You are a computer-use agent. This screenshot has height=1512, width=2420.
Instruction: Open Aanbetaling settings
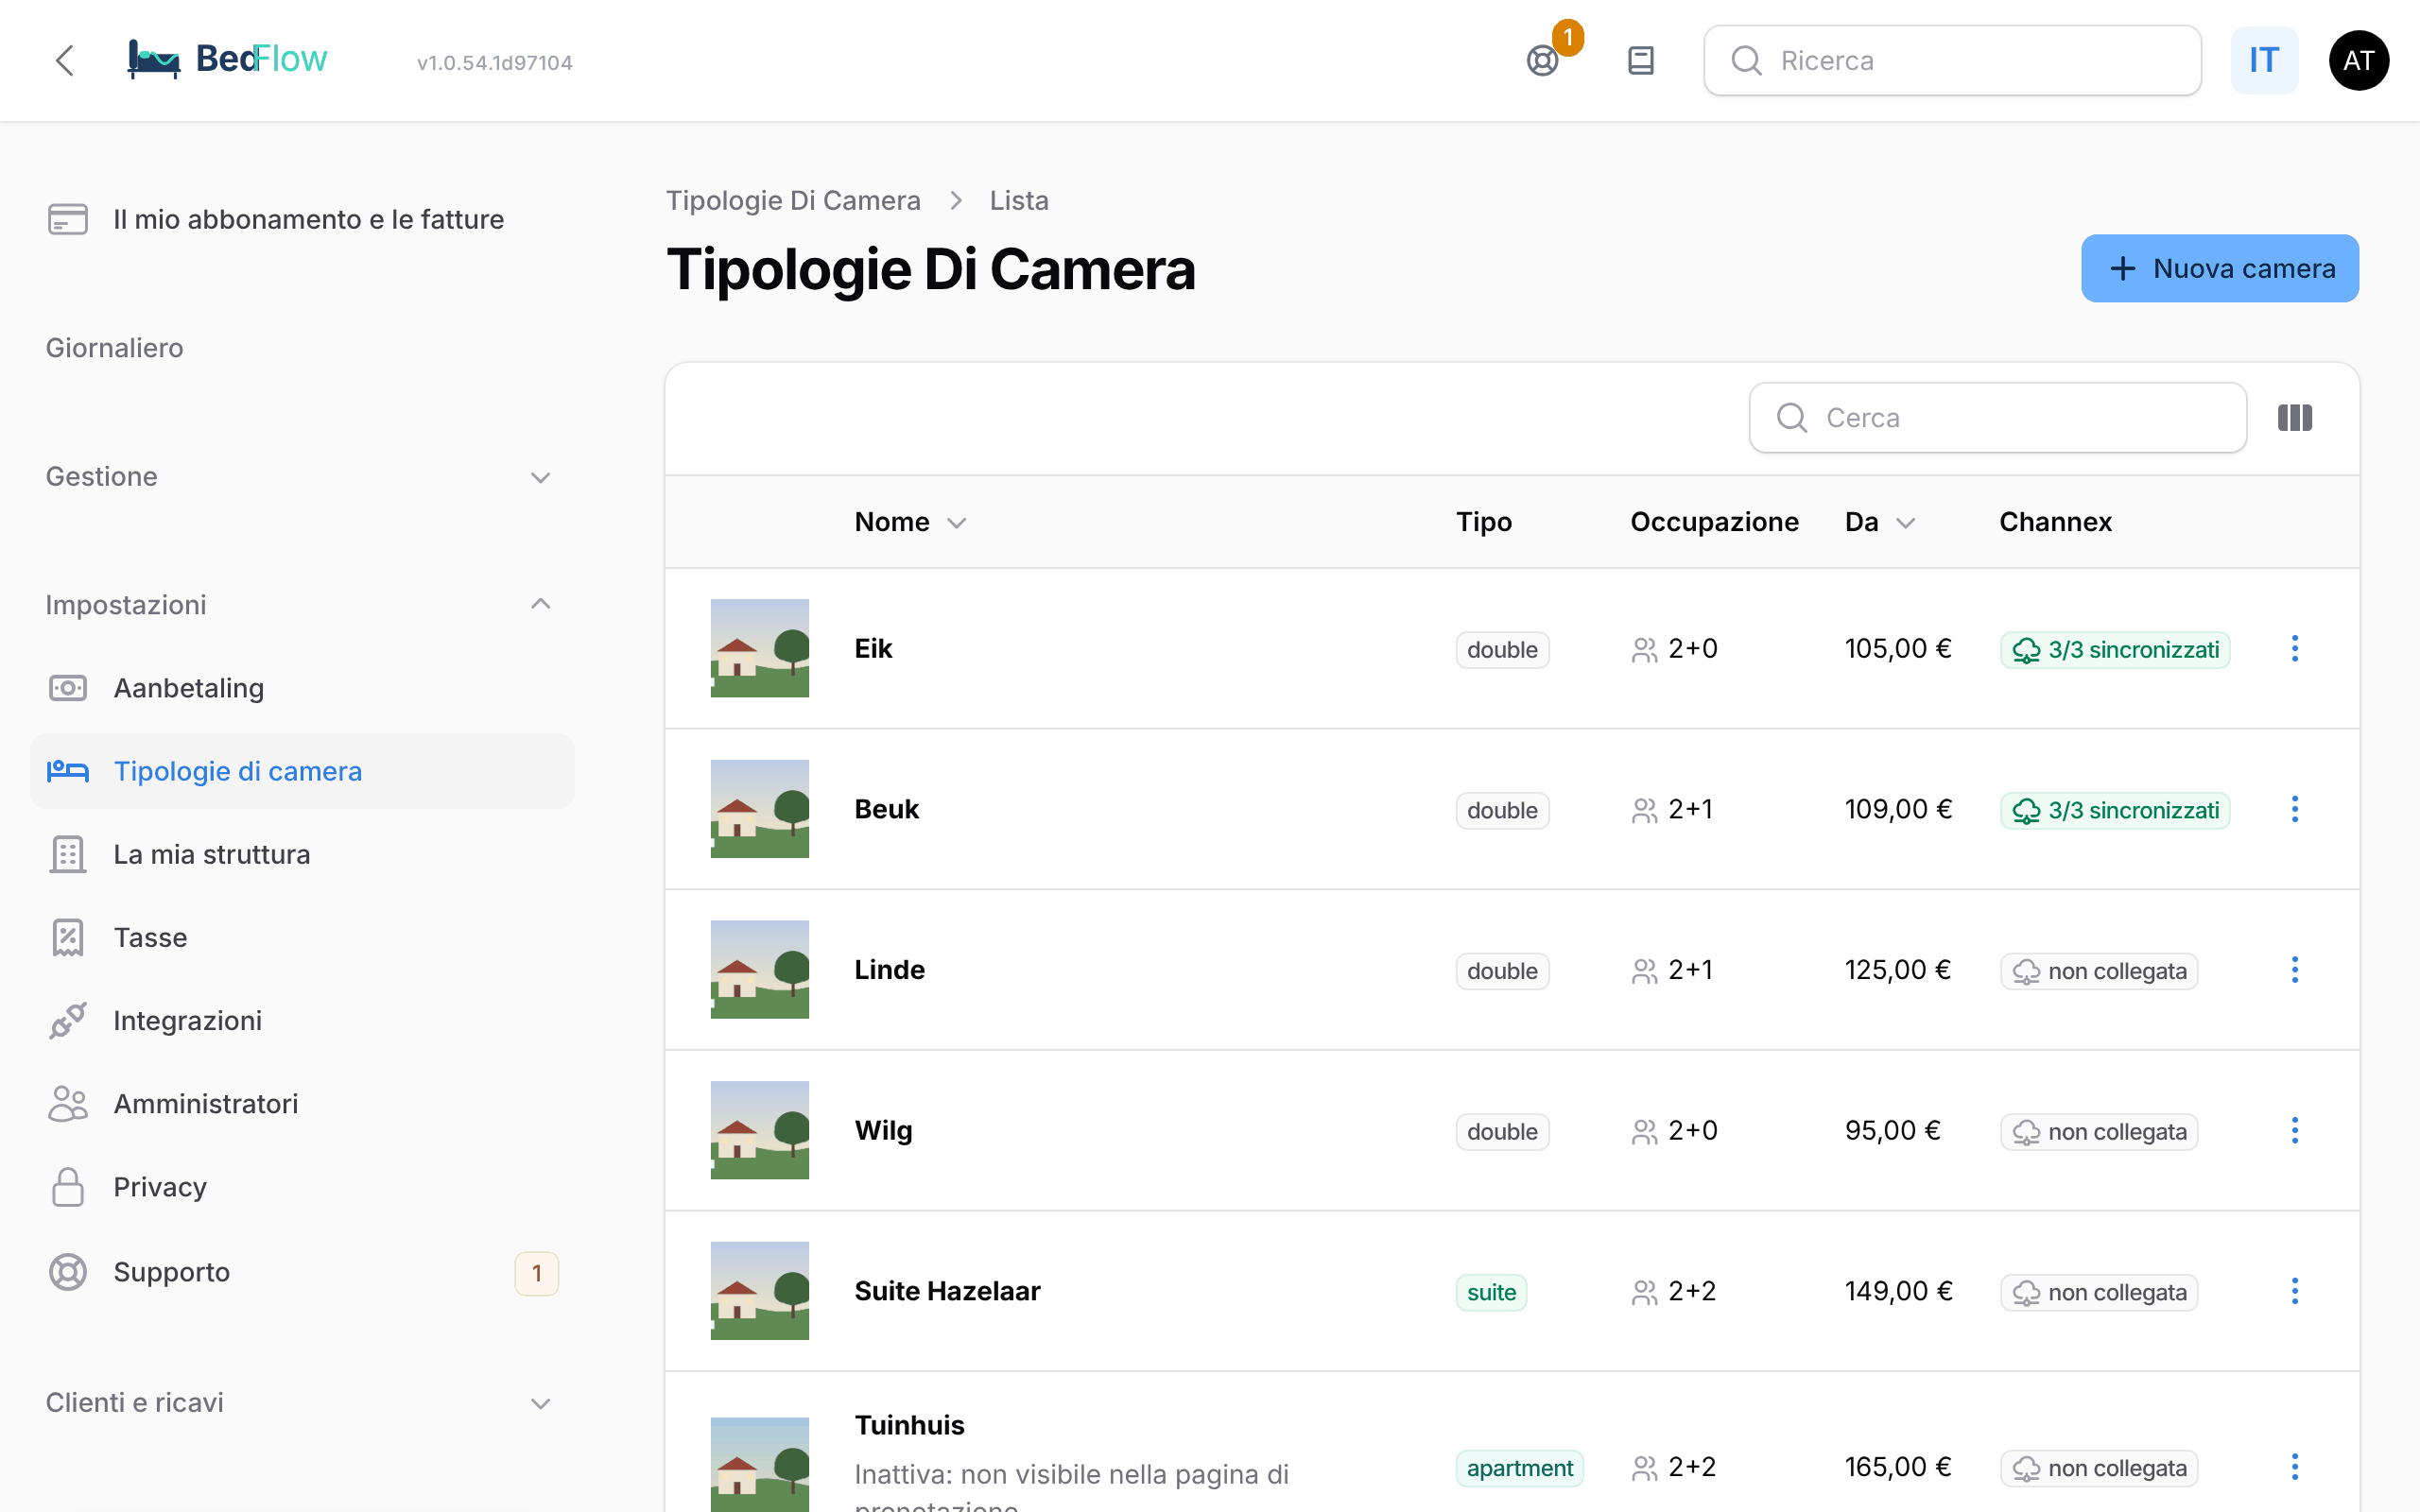(x=302, y=688)
